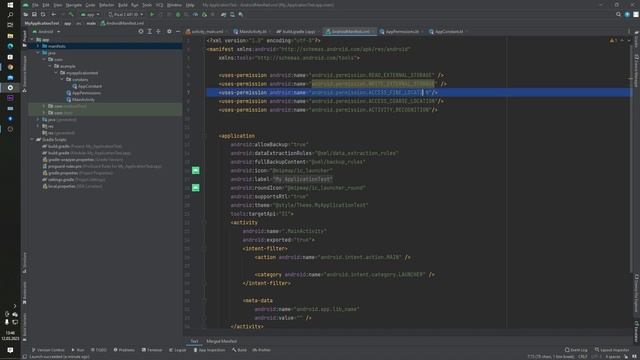Click the Windows taskbar search icon
640x360 pixels.
pyautogui.click(x=10, y=15)
